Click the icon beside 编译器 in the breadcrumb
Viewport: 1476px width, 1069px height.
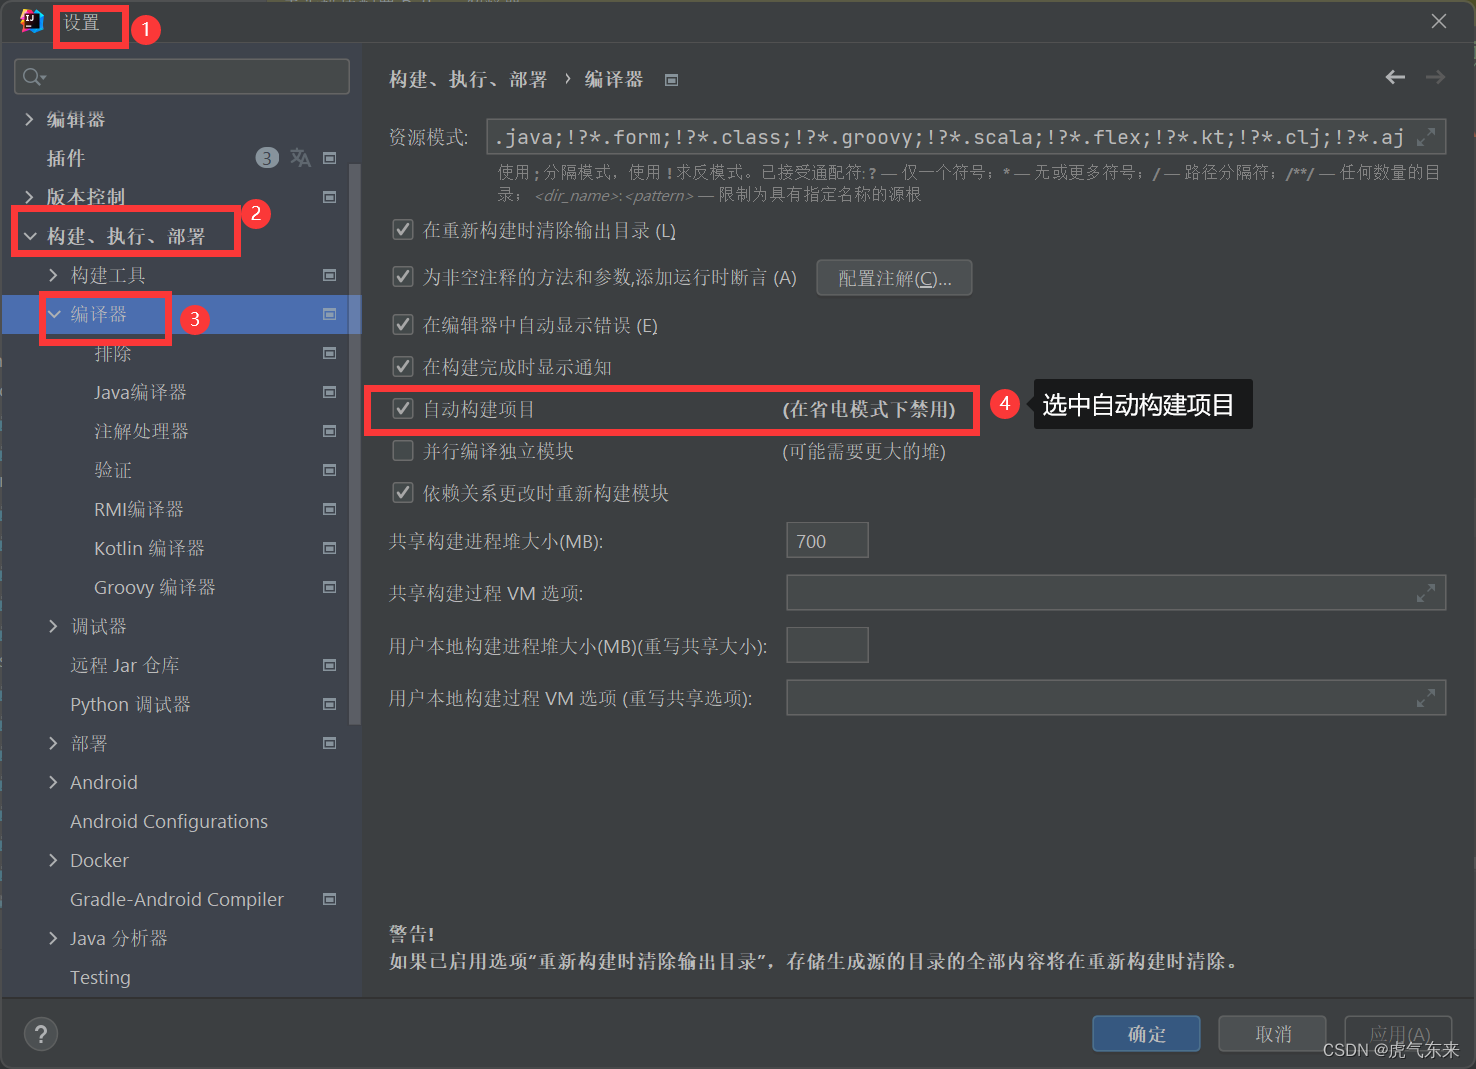tap(670, 79)
